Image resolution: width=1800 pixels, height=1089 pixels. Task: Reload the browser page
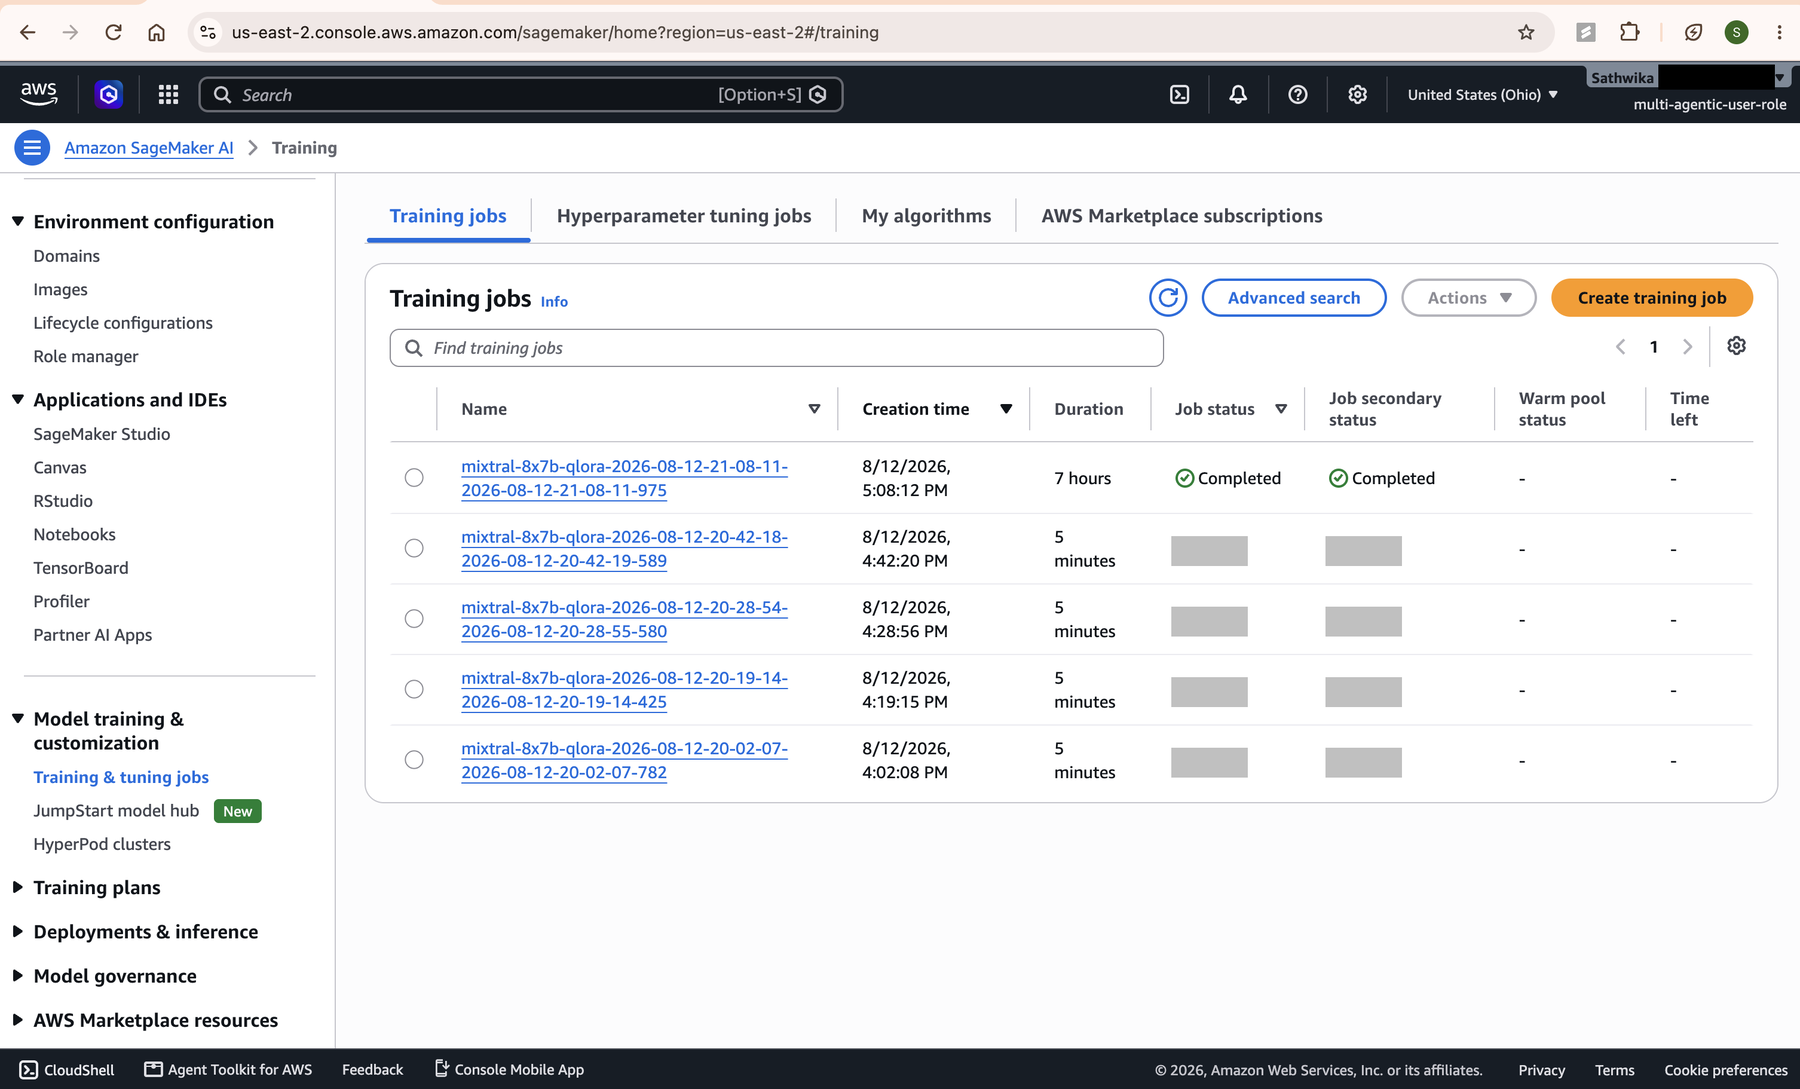[113, 32]
